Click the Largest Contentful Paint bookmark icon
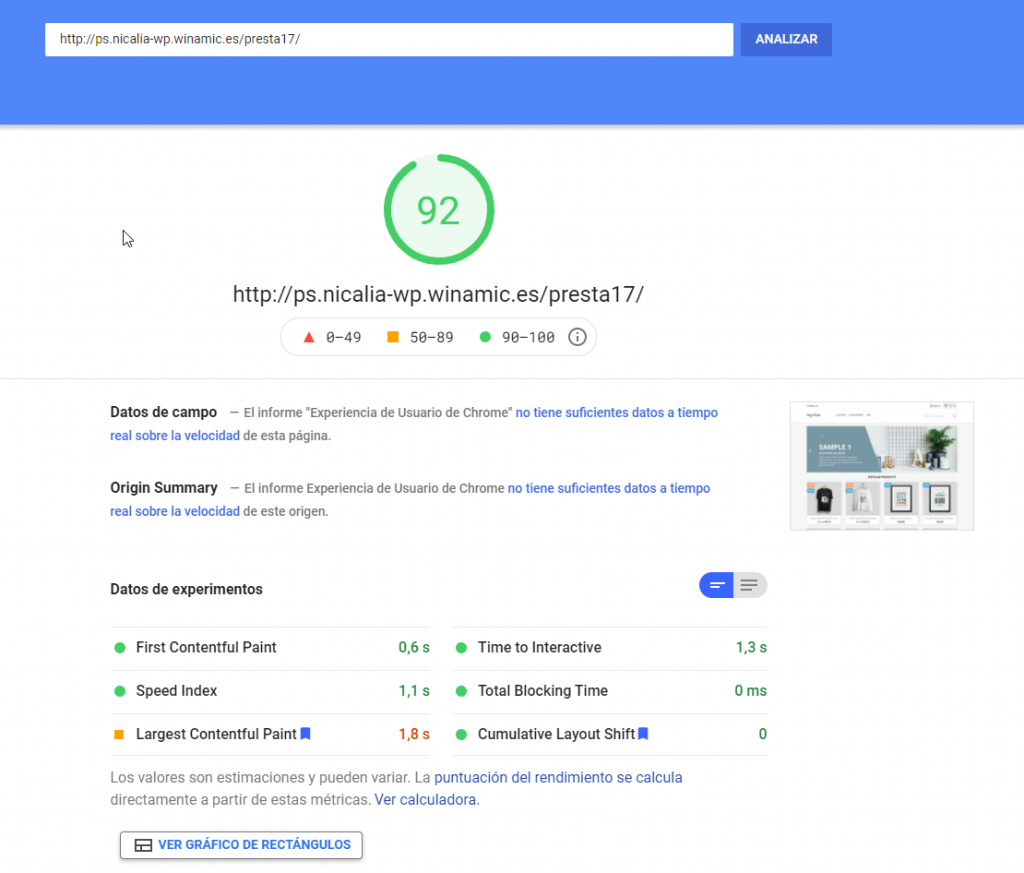This screenshot has width=1024, height=873. 306,734
